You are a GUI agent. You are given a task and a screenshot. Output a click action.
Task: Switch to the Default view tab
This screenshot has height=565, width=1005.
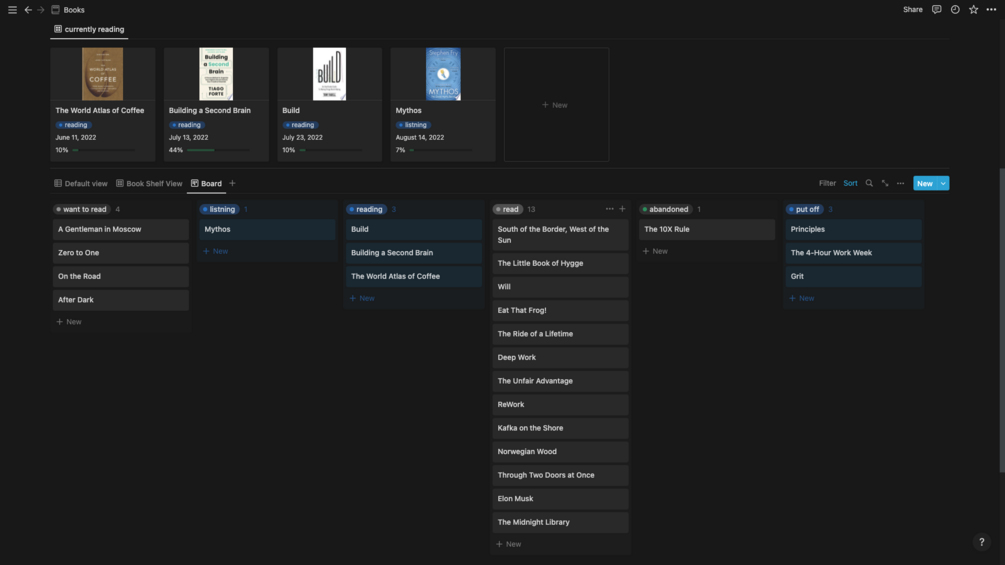[x=81, y=183]
